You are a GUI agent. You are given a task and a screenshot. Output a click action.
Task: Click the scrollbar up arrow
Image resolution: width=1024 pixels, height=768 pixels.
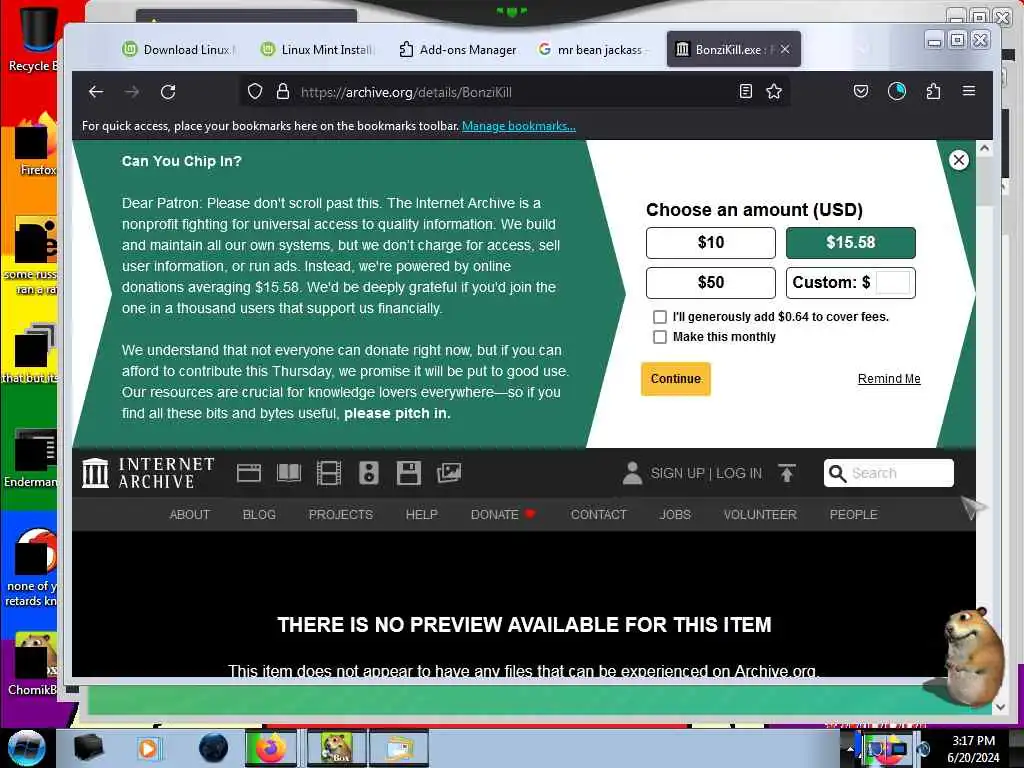coord(984,148)
